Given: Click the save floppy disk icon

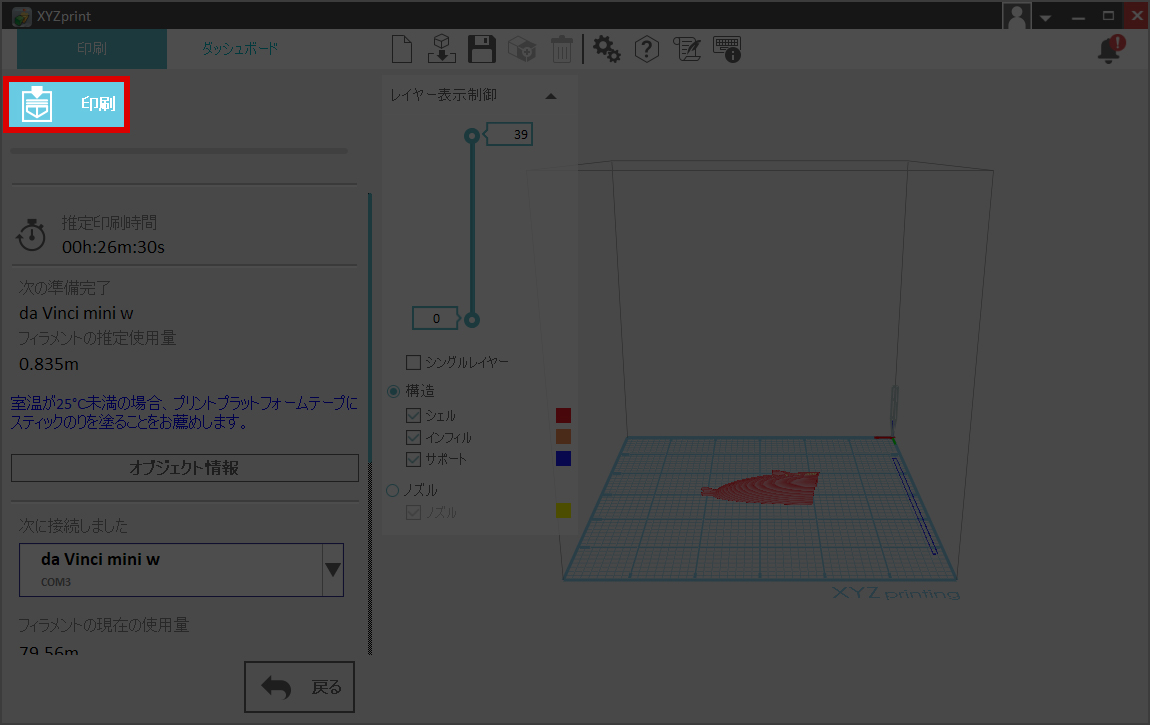Looking at the screenshot, I should tap(482, 49).
